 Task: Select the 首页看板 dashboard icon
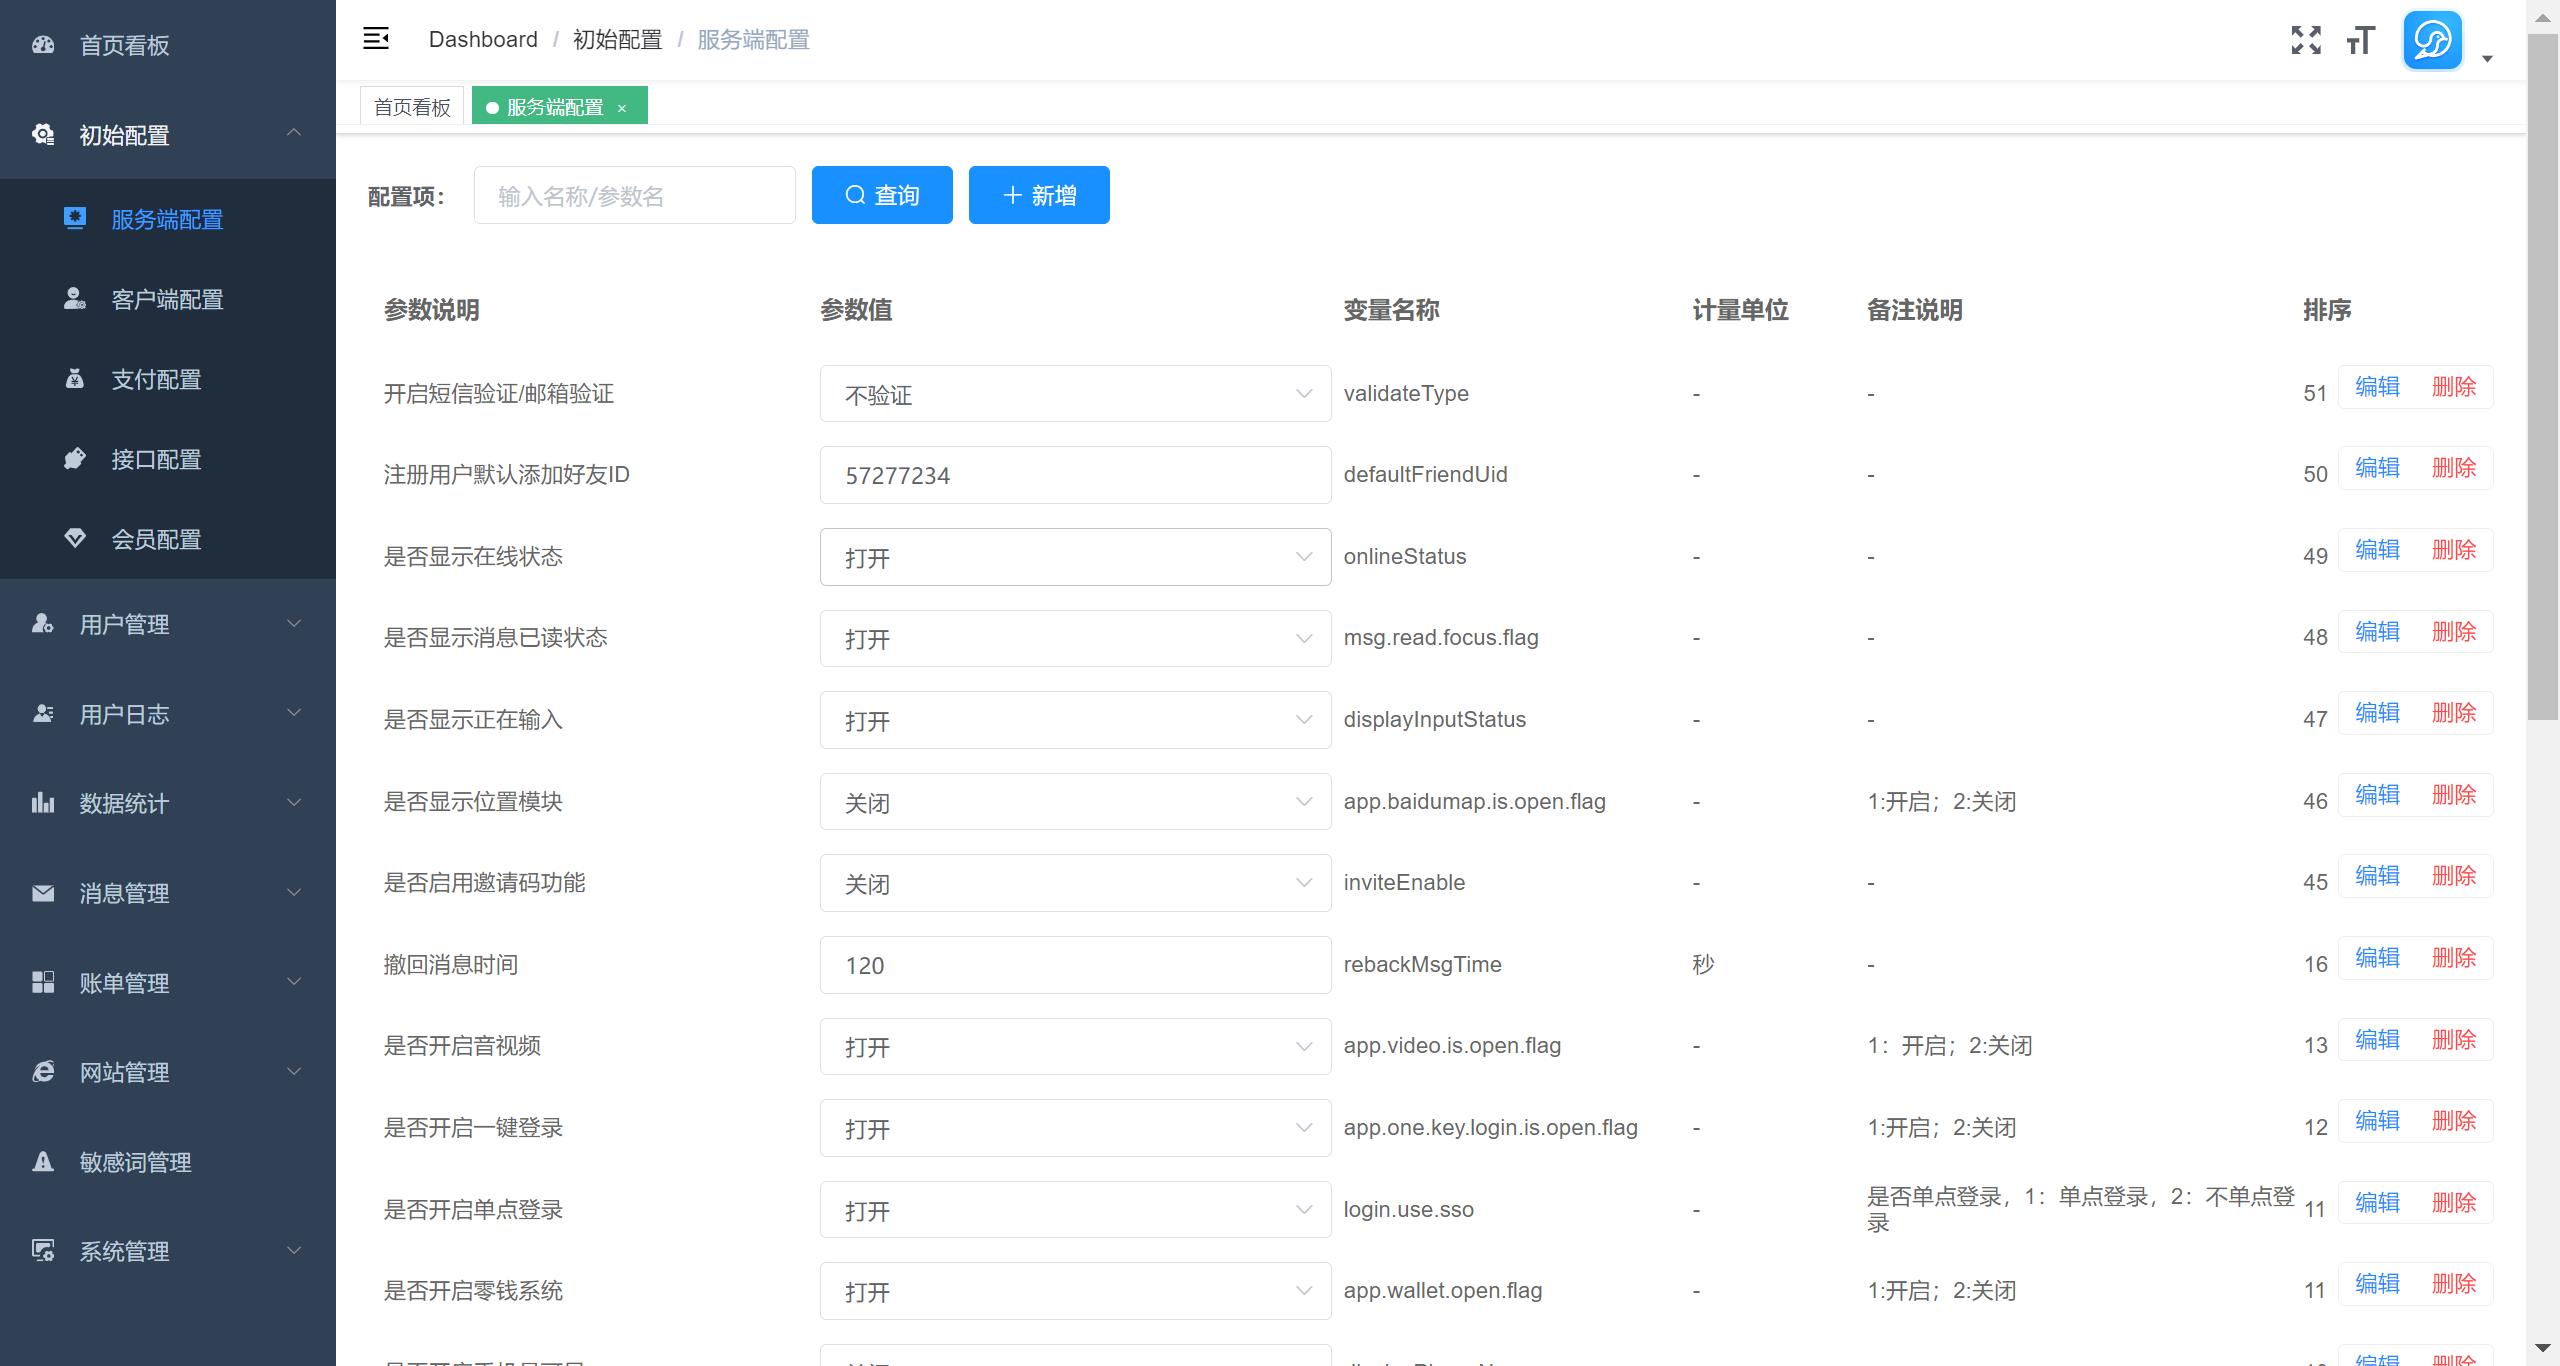click(x=43, y=45)
